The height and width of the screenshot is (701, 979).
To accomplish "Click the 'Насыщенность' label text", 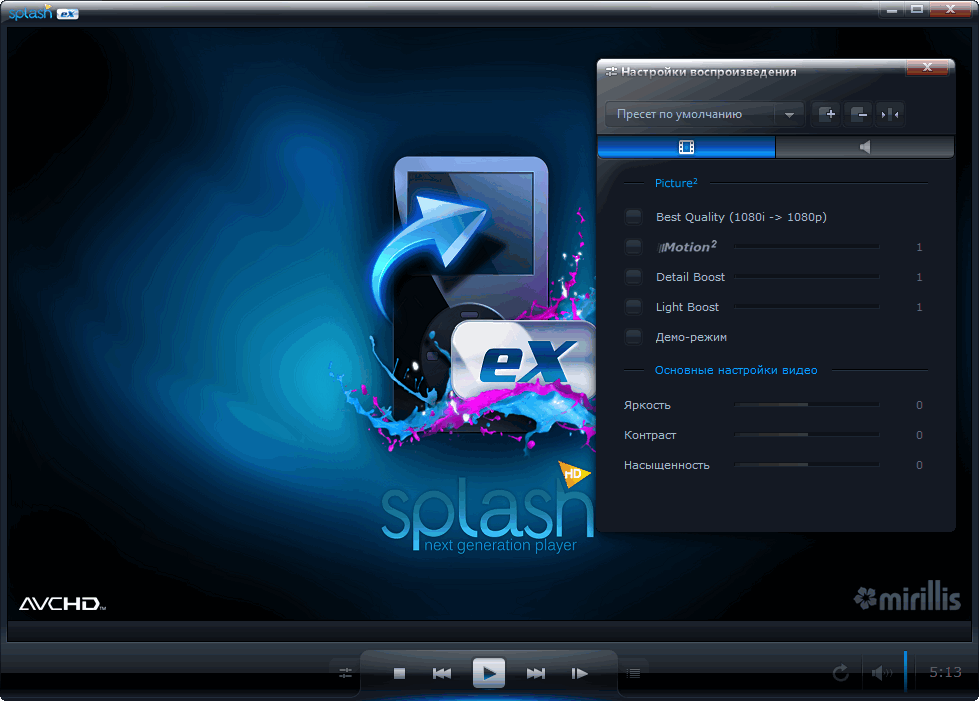I will coord(667,465).
